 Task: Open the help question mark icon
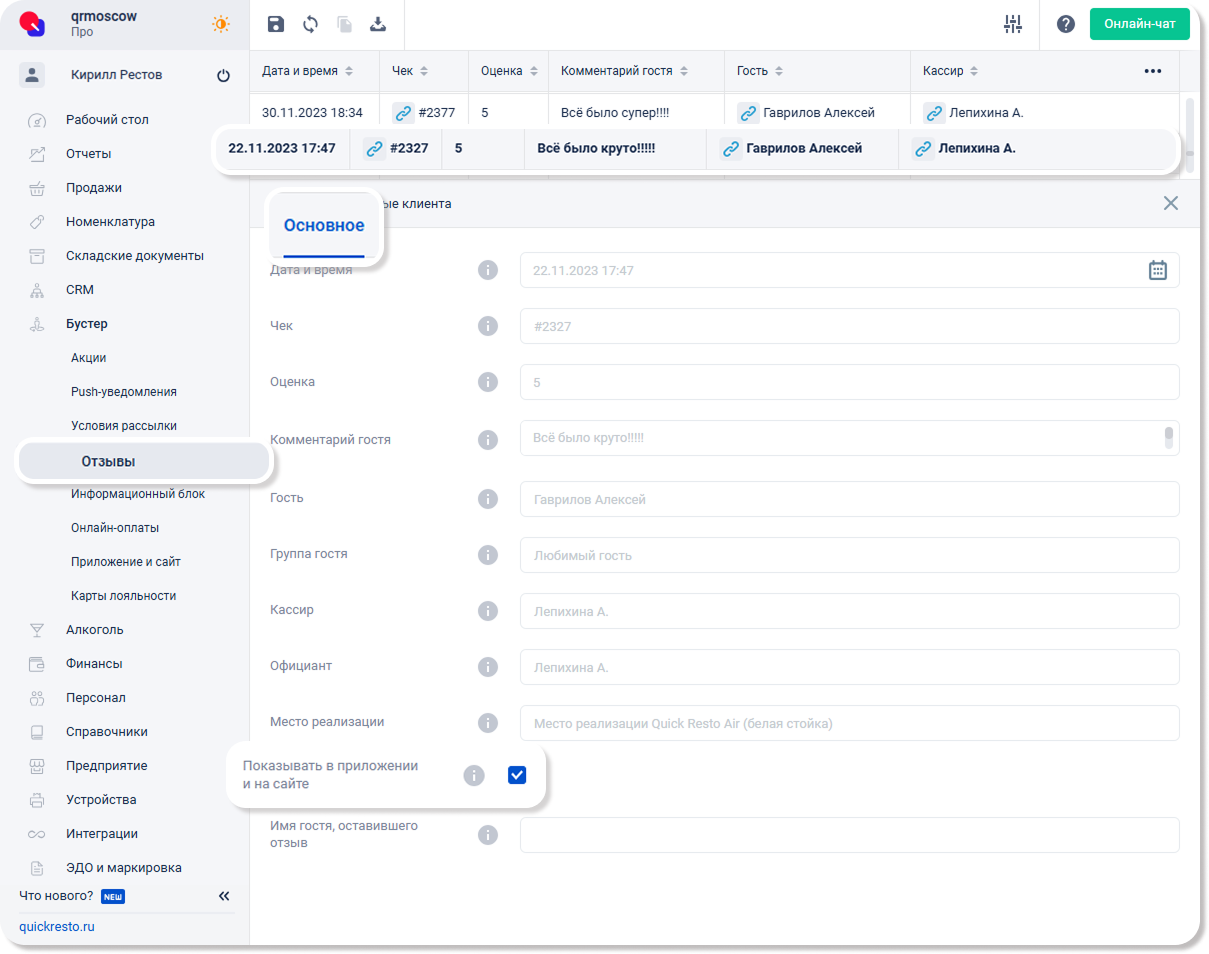coord(1066,25)
